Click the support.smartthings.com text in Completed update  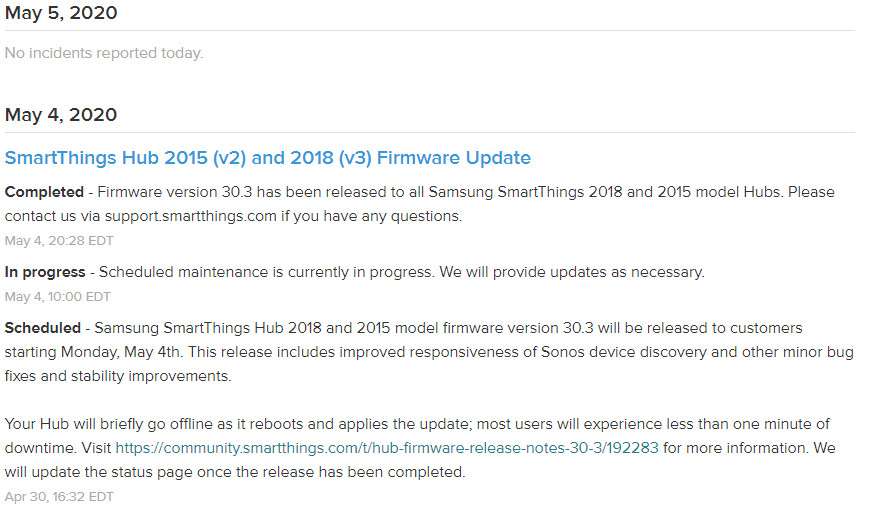(190, 216)
